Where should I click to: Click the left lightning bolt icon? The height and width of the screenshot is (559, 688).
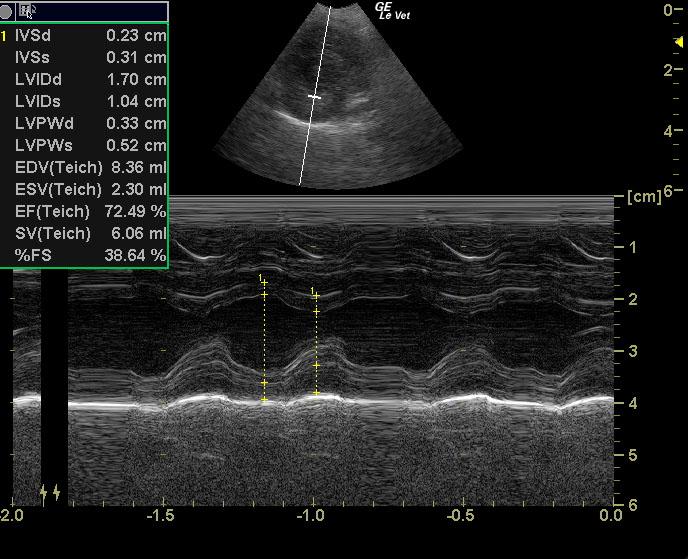[43, 492]
